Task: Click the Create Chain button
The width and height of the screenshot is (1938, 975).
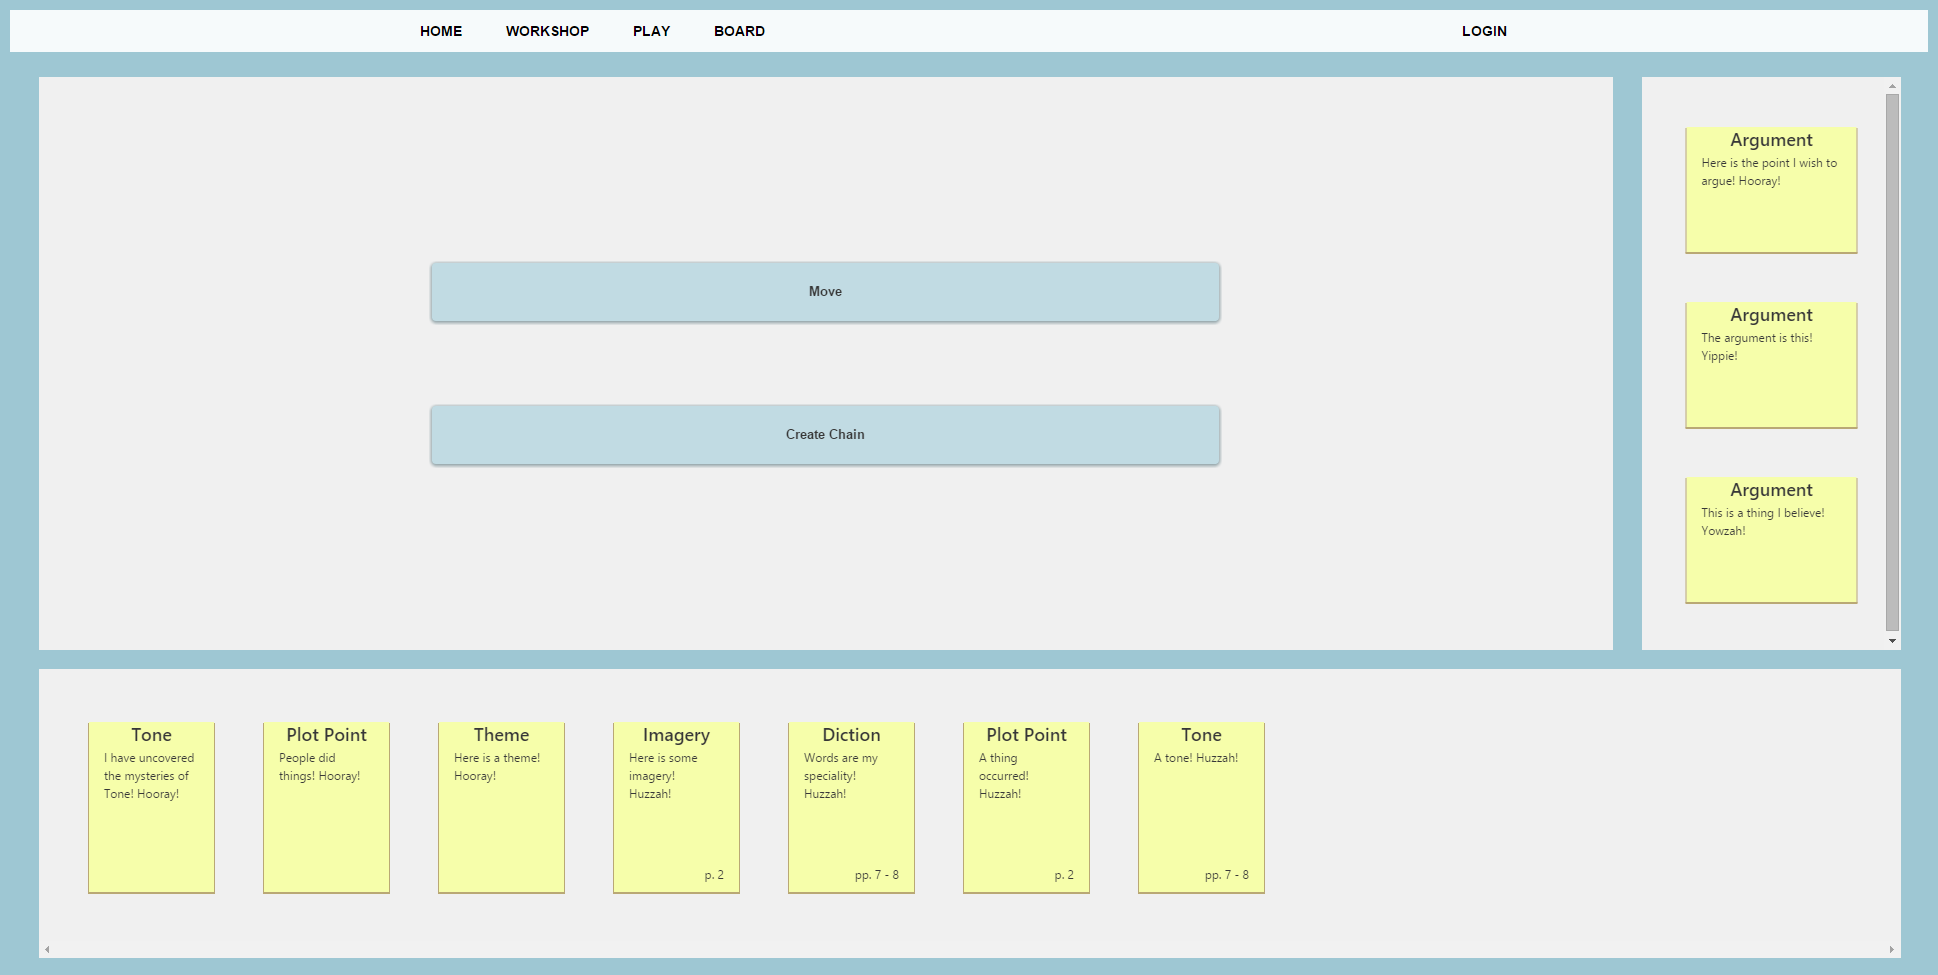Action: point(825,435)
